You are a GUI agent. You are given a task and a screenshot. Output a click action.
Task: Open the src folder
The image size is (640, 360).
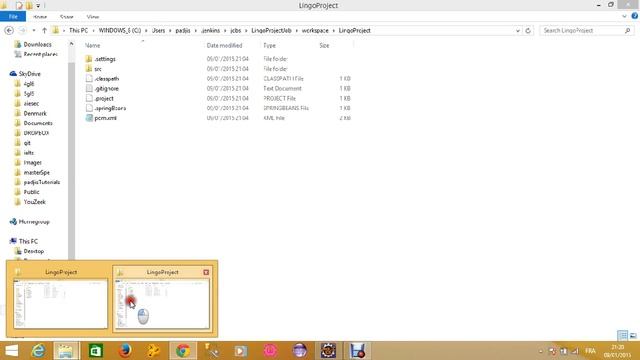click(x=98, y=69)
